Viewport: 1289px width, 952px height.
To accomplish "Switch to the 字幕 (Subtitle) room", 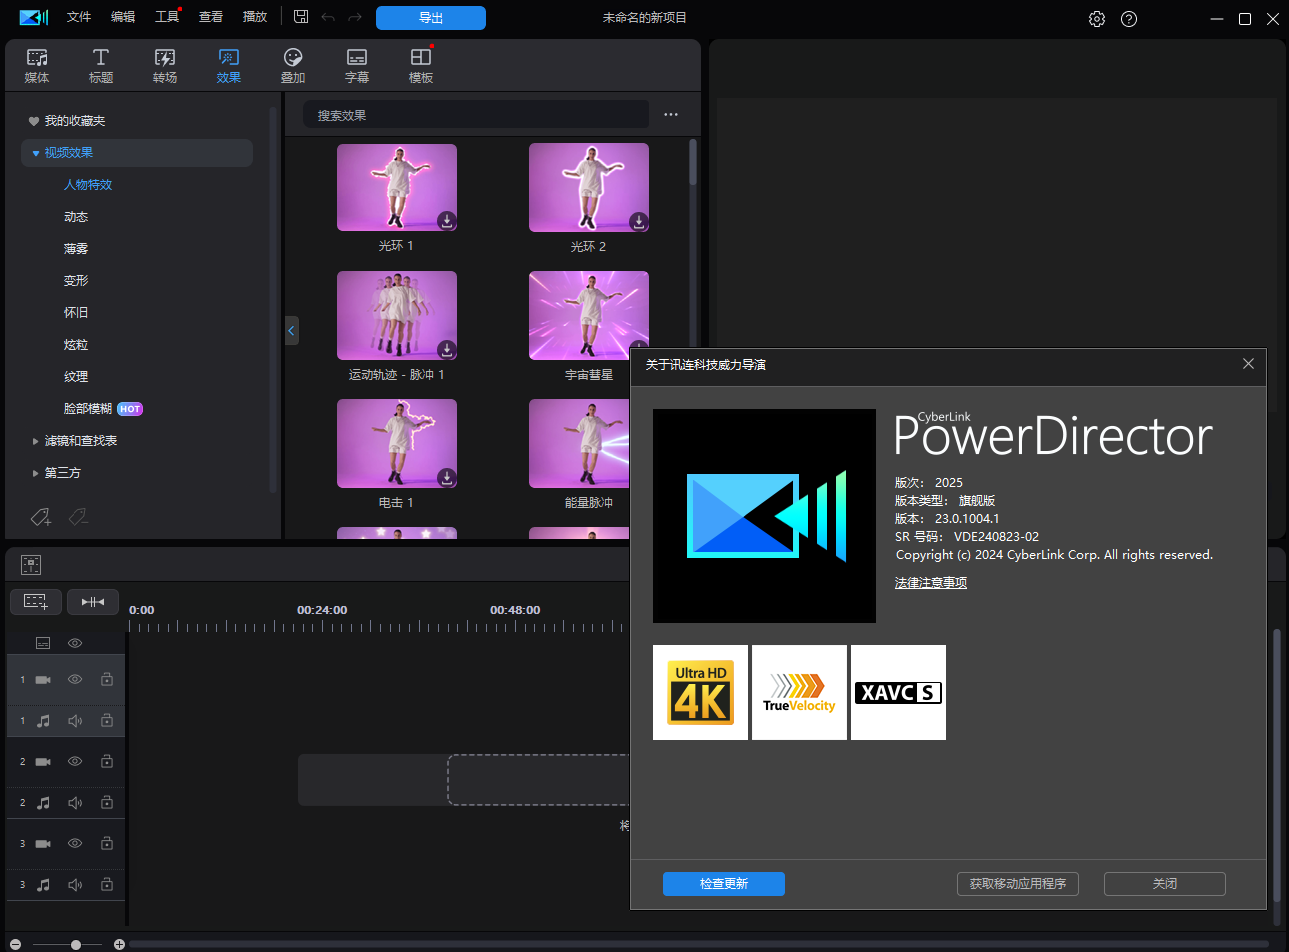I will click(357, 65).
